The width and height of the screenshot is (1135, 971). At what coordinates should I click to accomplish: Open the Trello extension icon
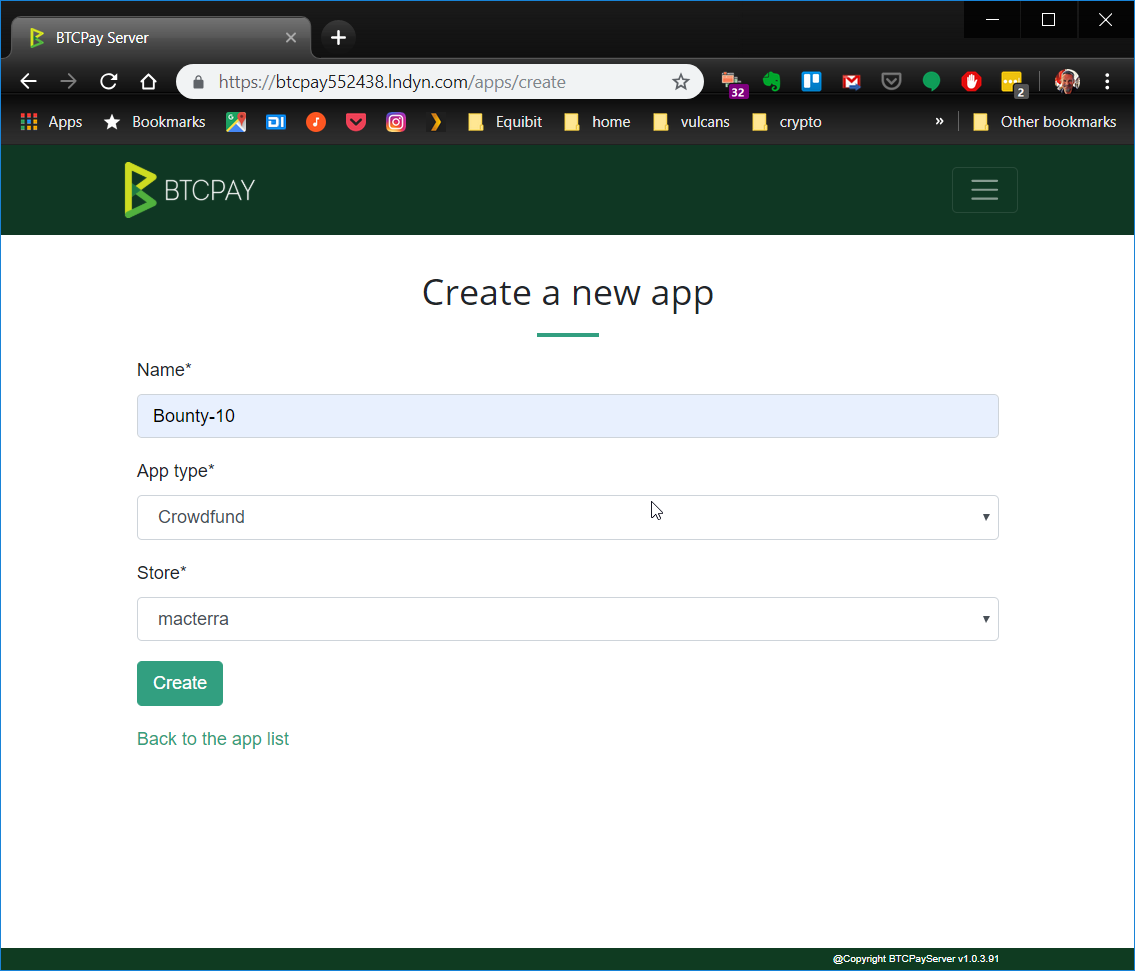click(811, 81)
